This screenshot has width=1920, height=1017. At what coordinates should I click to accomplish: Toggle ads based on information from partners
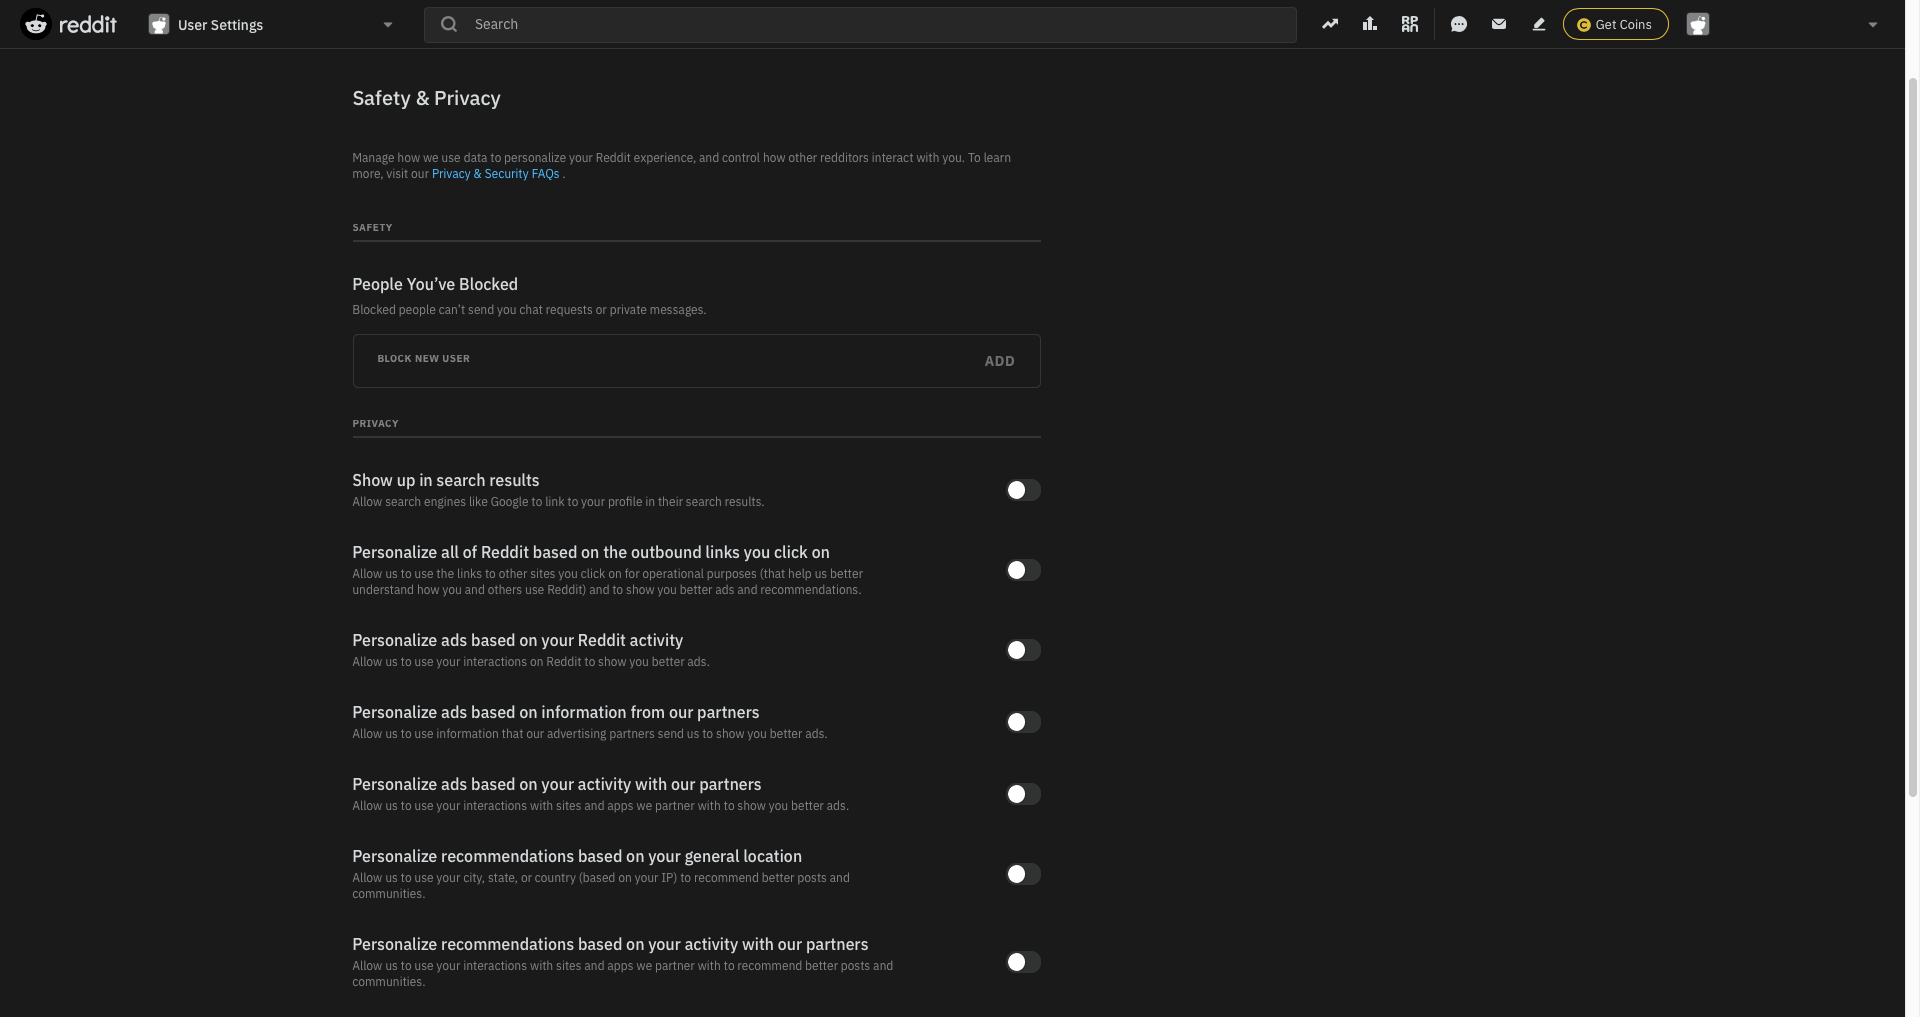[x=1023, y=722]
